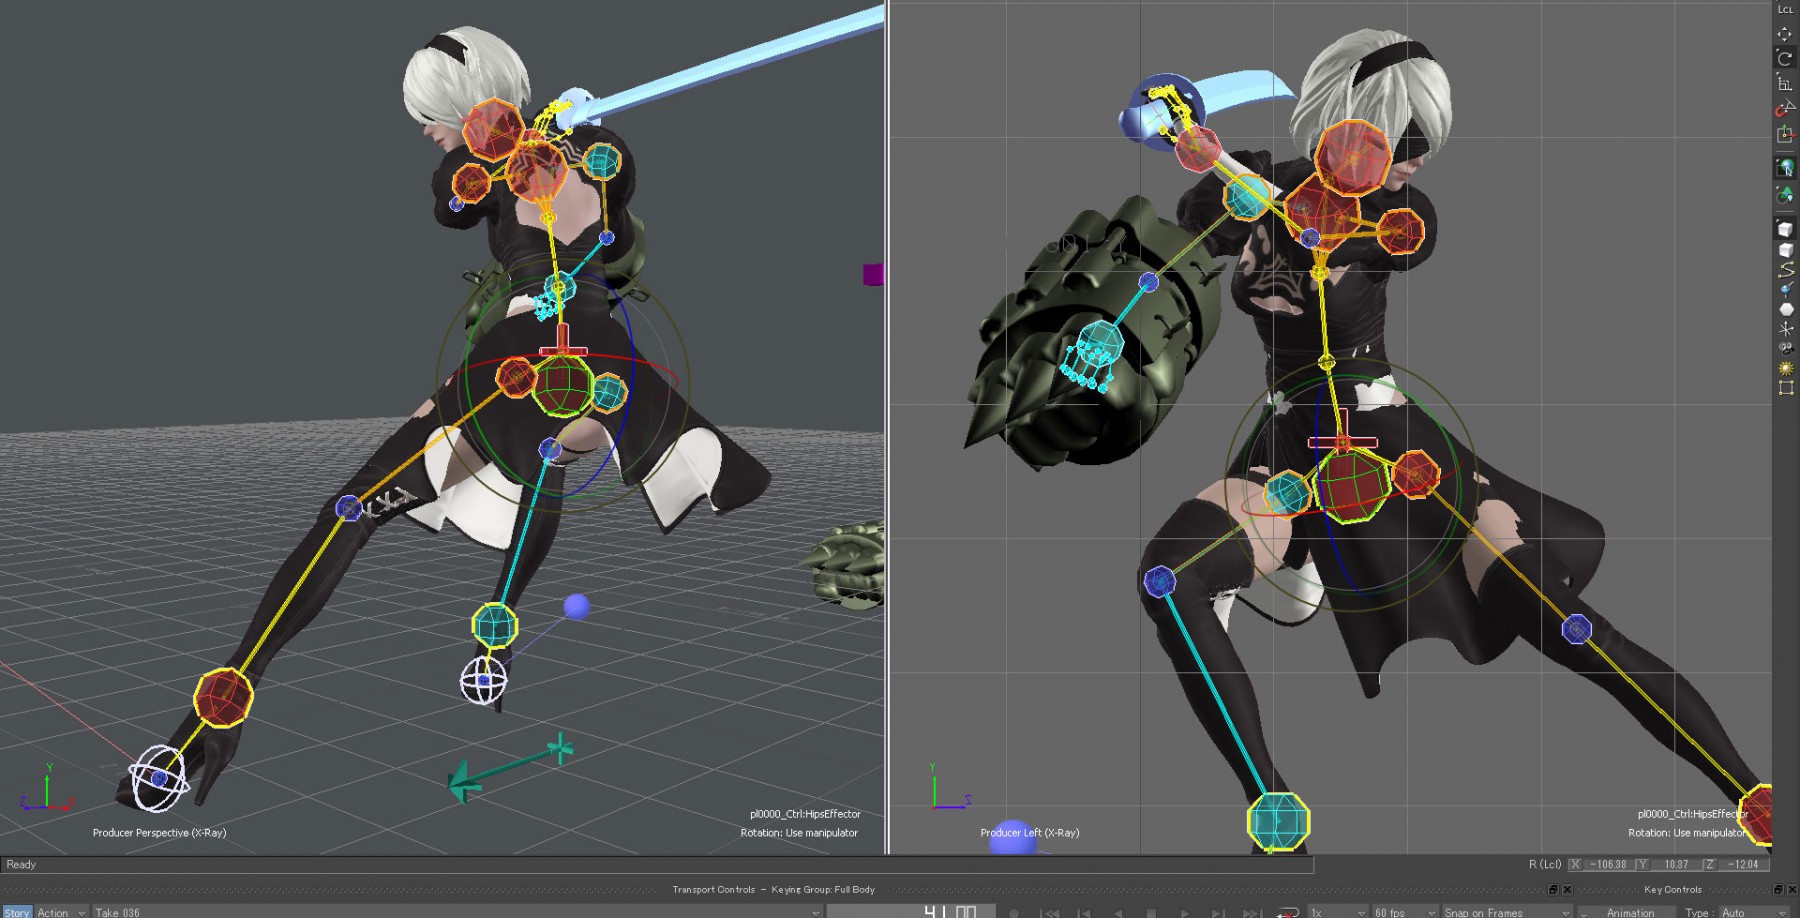Click the hexagon marker icon
The width and height of the screenshot is (1800, 918).
pos(1786,309)
